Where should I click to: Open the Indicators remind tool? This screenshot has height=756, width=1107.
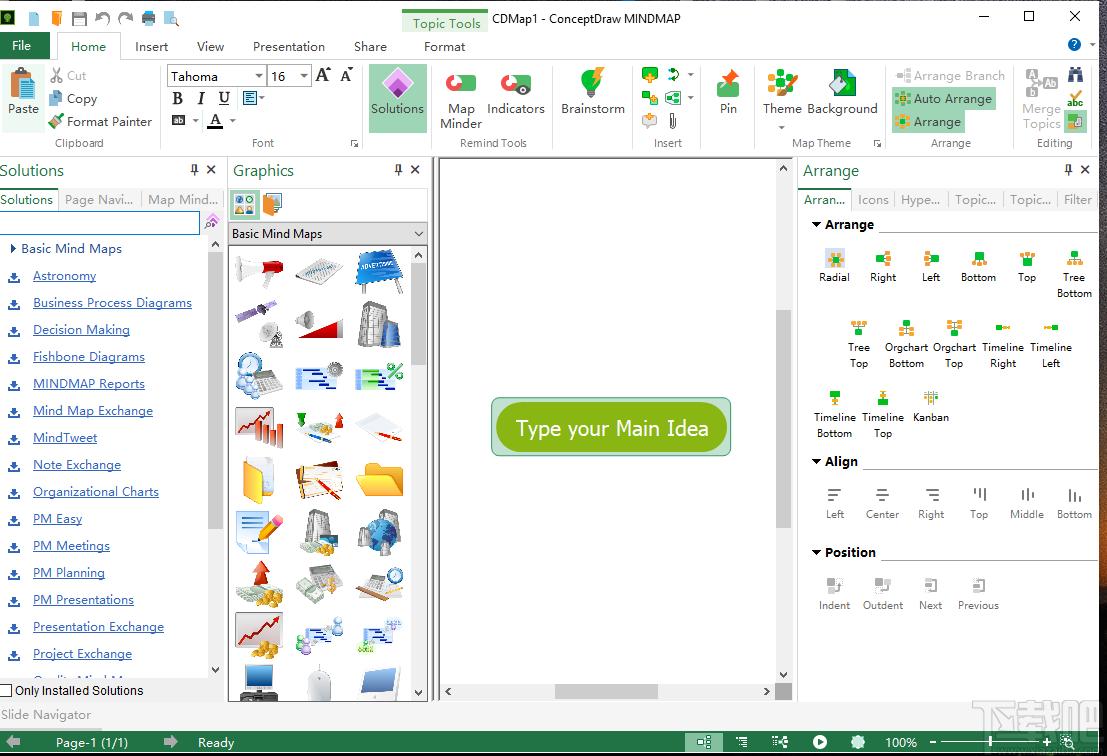tap(515, 93)
